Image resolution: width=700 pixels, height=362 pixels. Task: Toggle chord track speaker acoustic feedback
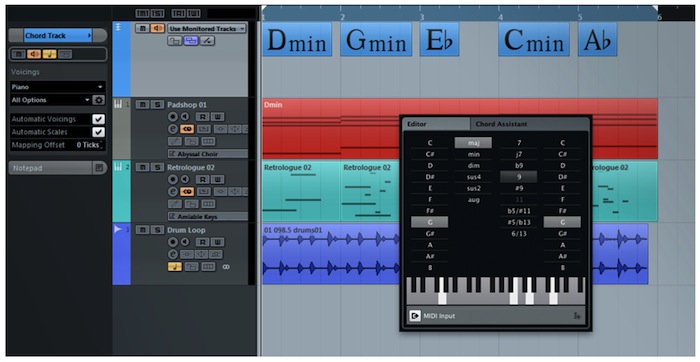pyautogui.click(x=34, y=54)
